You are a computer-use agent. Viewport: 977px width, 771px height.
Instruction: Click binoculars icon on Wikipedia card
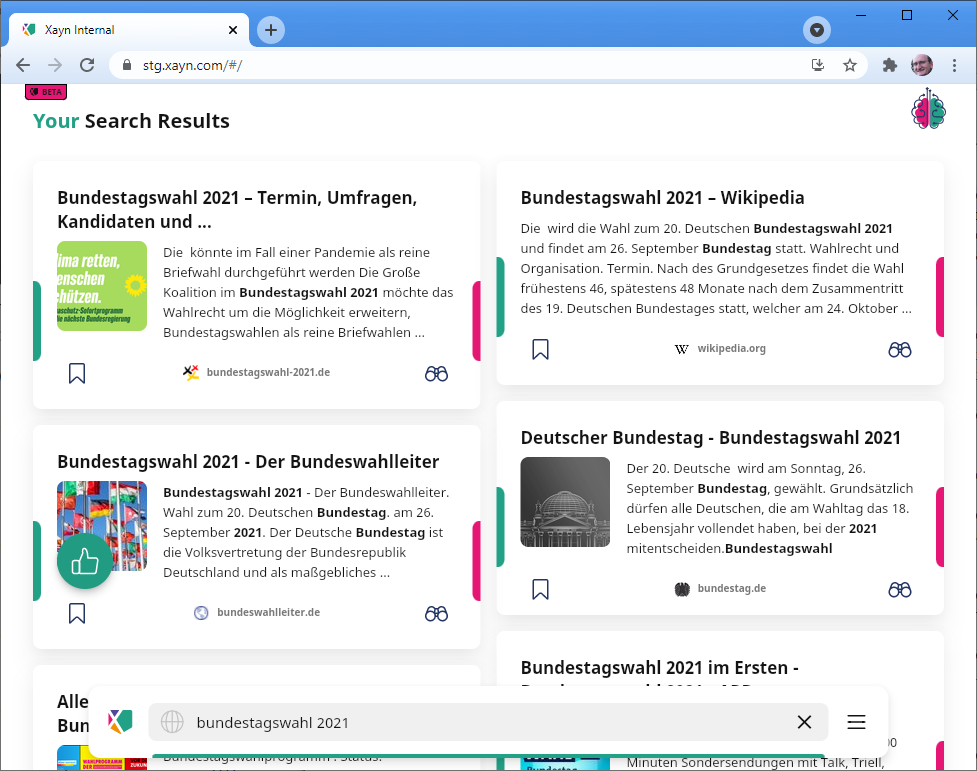pos(900,350)
